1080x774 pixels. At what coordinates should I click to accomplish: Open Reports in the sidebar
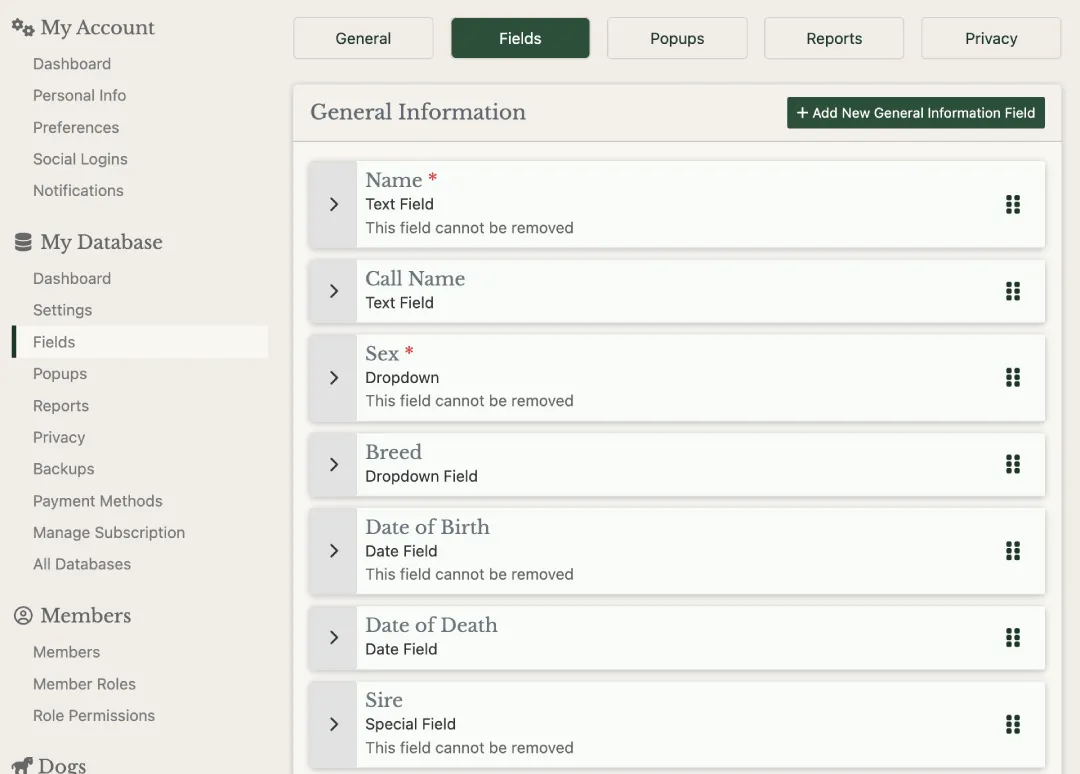click(x=61, y=406)
